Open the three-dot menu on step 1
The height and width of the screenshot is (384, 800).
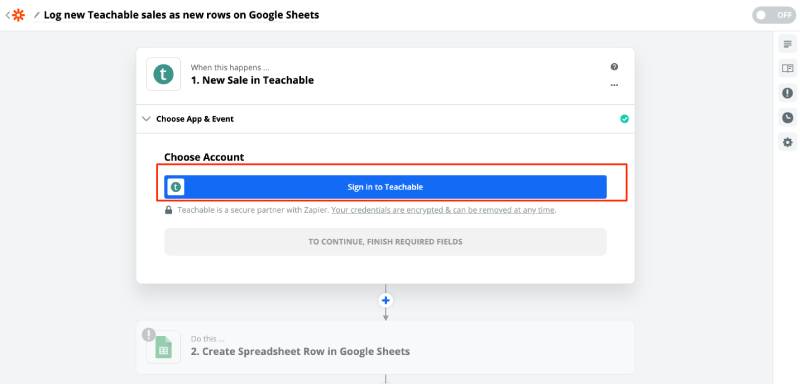coord(614,85)
